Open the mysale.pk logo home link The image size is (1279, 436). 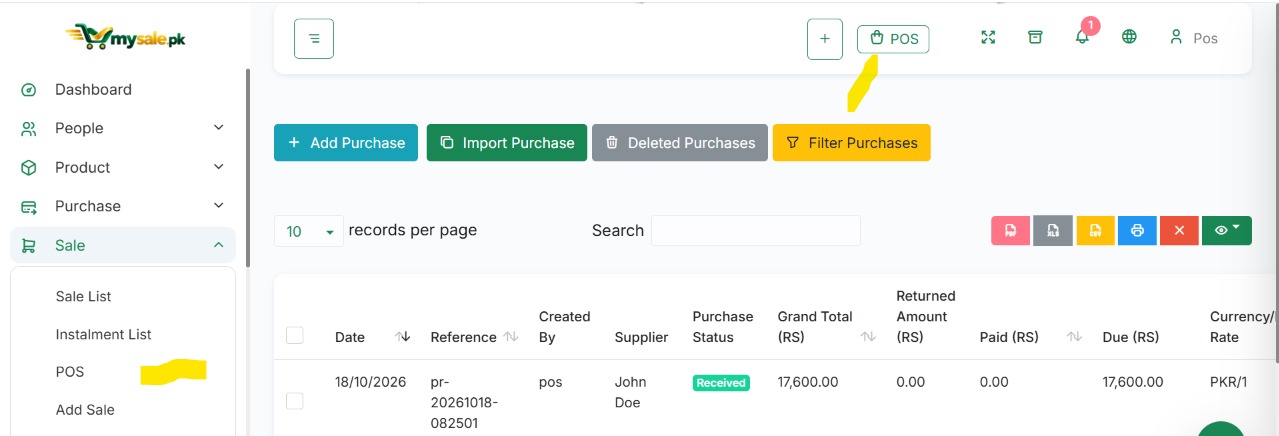click(x=125, y=38)
